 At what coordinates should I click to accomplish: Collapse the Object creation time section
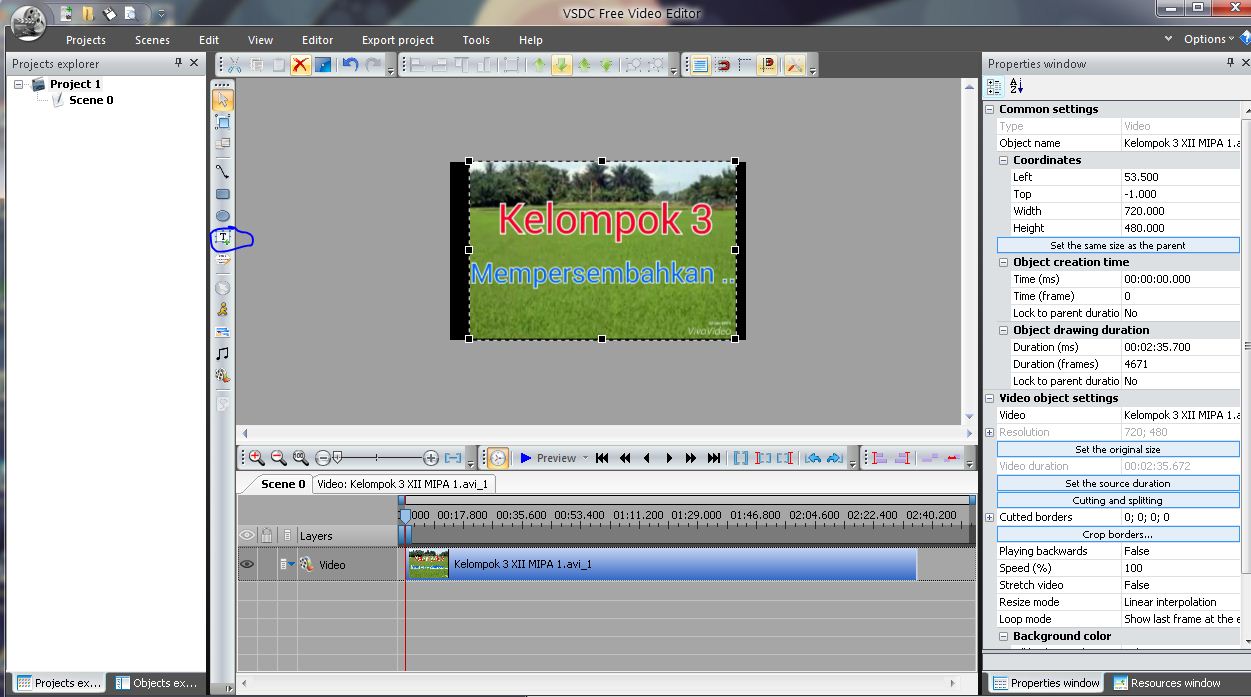1004,262
